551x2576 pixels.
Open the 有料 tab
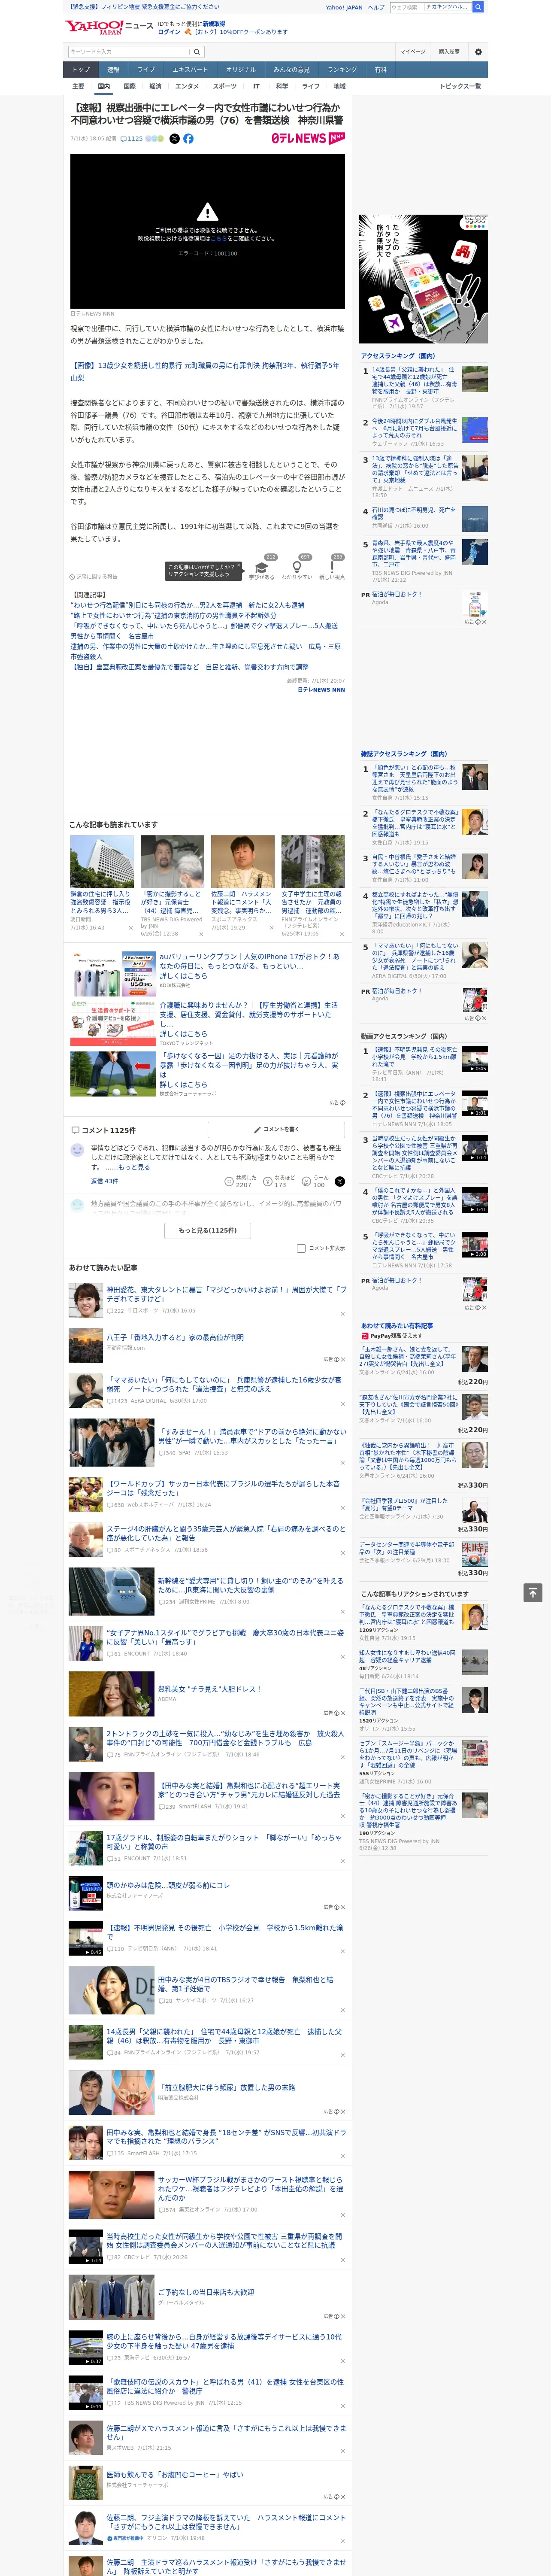click(x=380, y=70)
